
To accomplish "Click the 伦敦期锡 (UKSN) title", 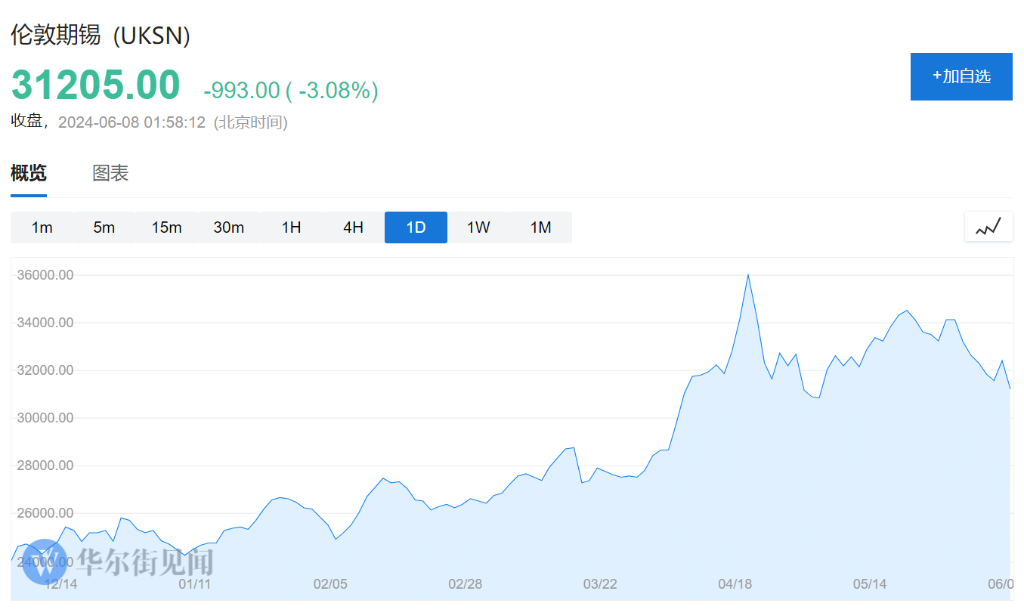I will click(x=101, y=35).
